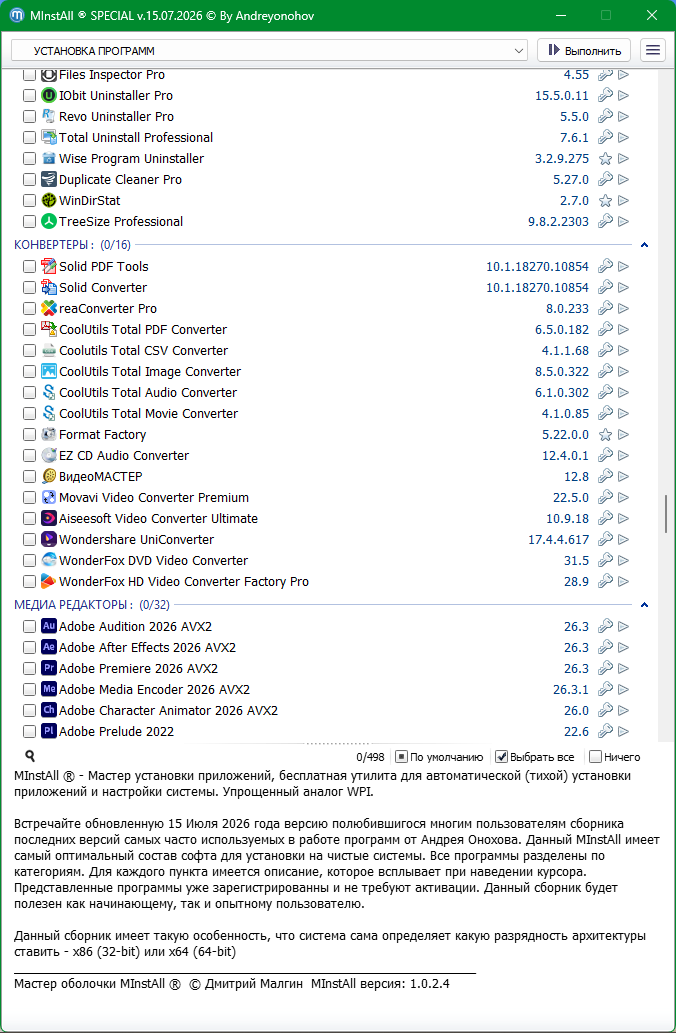
Task: Open the hamburger menu button
Action: (652, 51)
